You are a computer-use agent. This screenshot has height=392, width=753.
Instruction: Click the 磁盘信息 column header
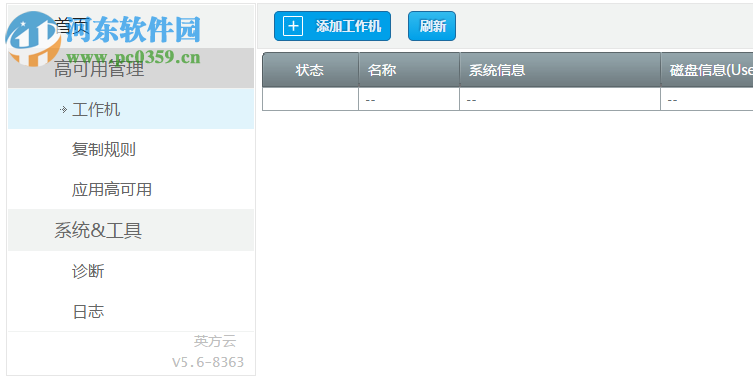click(x=707, y=70)
